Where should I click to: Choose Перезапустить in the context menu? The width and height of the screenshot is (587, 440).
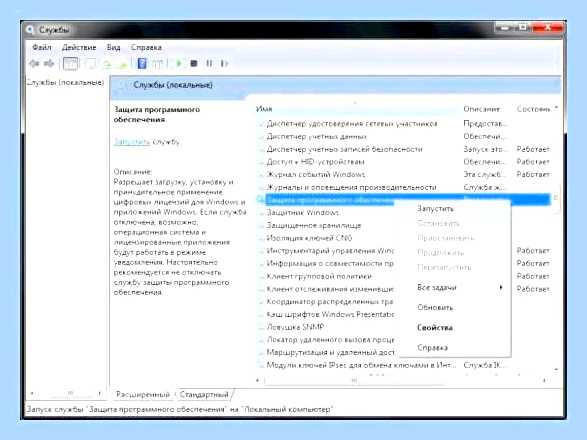coord(444,267)
